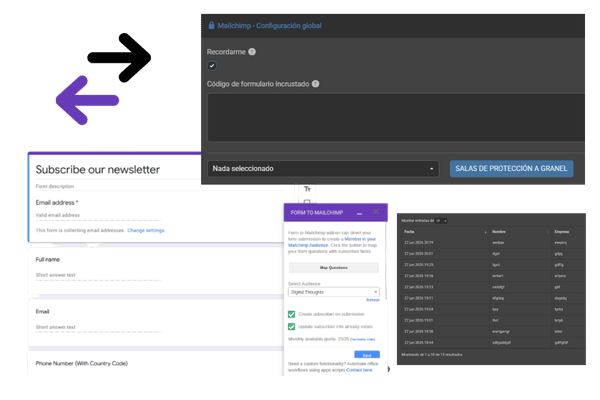
Task: Click the increase now quota link
Action: pos(363,340)
